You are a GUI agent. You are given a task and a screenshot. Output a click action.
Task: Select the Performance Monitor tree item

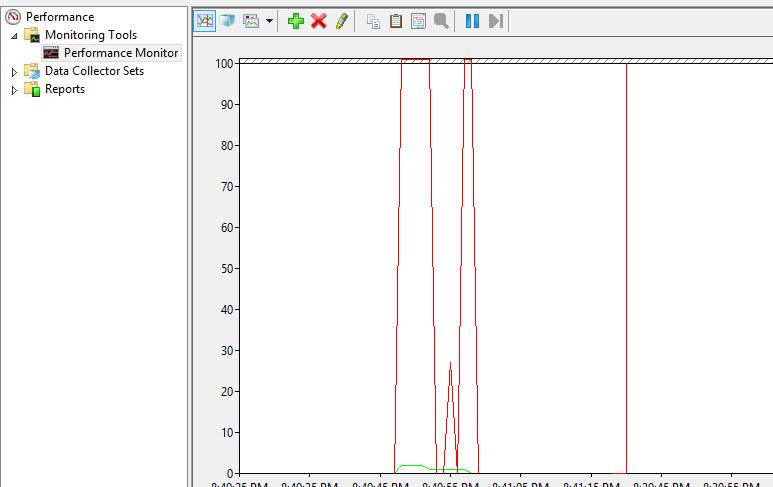pyautogui.click(x=121, y=53)
